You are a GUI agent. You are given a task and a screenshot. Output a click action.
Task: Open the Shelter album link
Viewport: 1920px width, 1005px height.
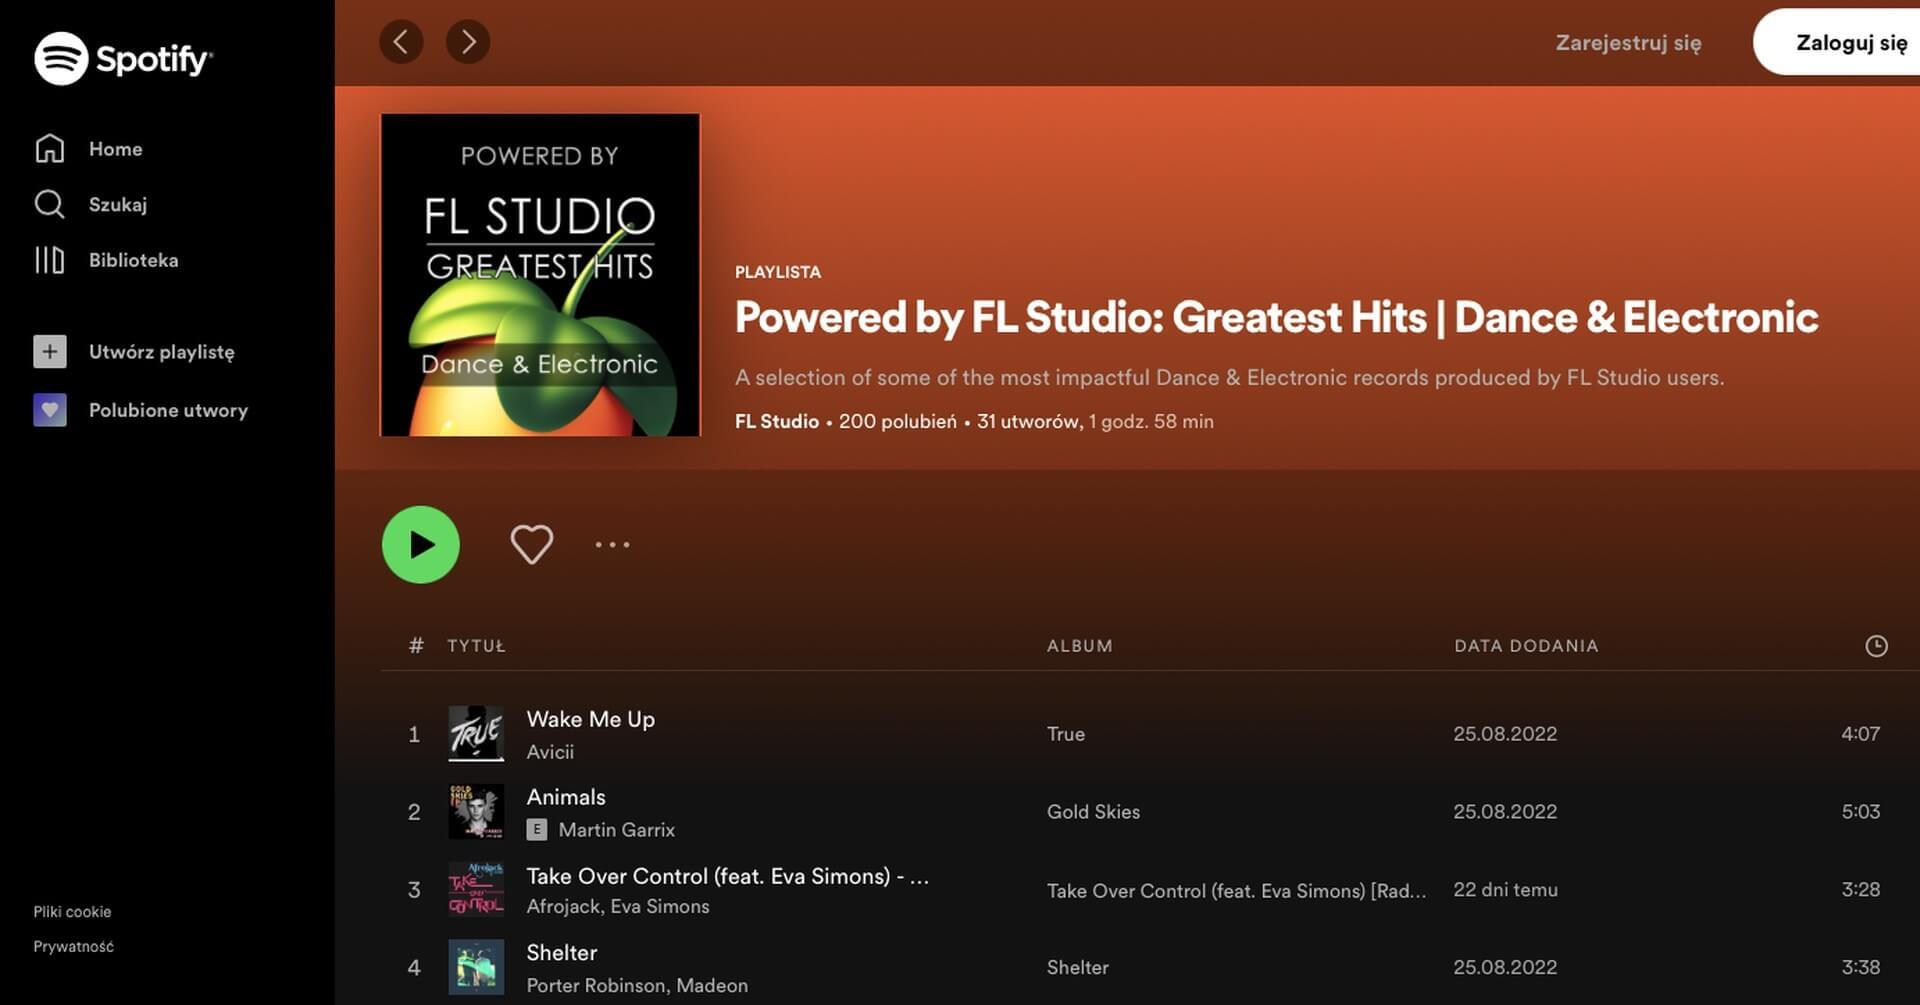pos(1078,968)
